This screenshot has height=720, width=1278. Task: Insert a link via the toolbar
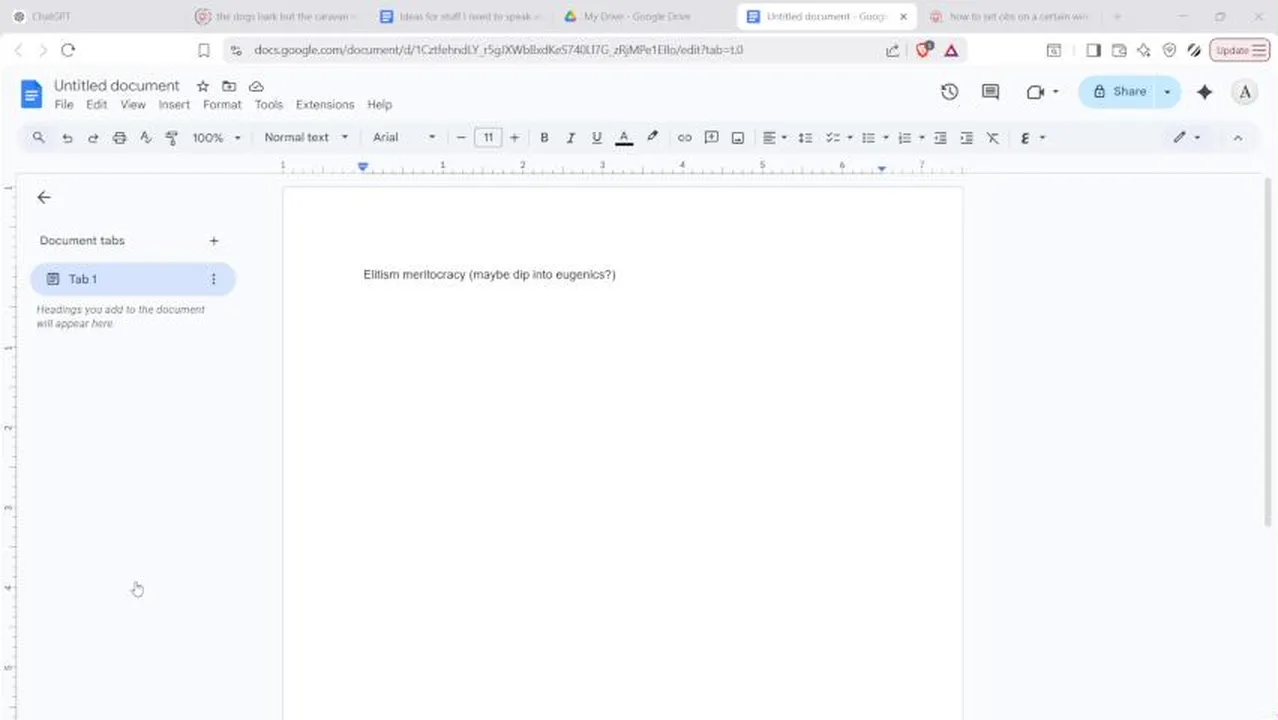[684, 138]
